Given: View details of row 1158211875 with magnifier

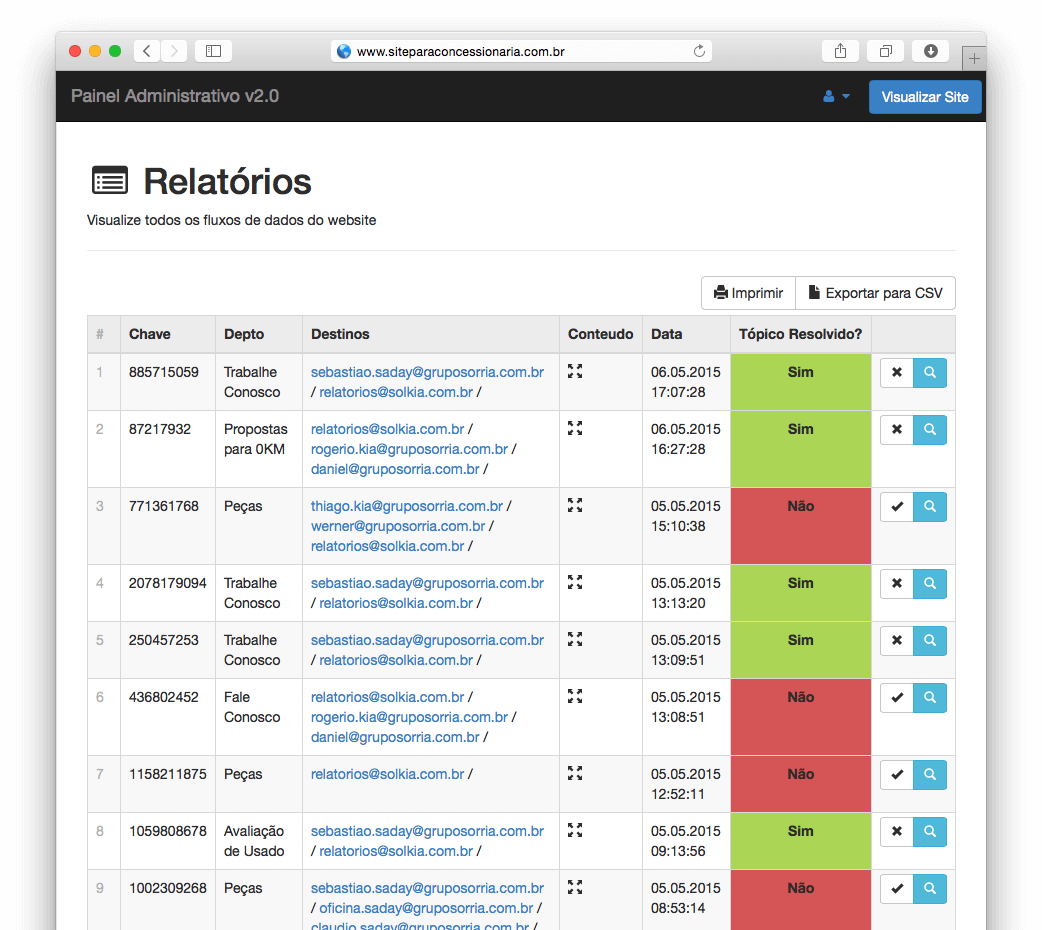Looking at the screenshot, I should [x=930, y=775].
